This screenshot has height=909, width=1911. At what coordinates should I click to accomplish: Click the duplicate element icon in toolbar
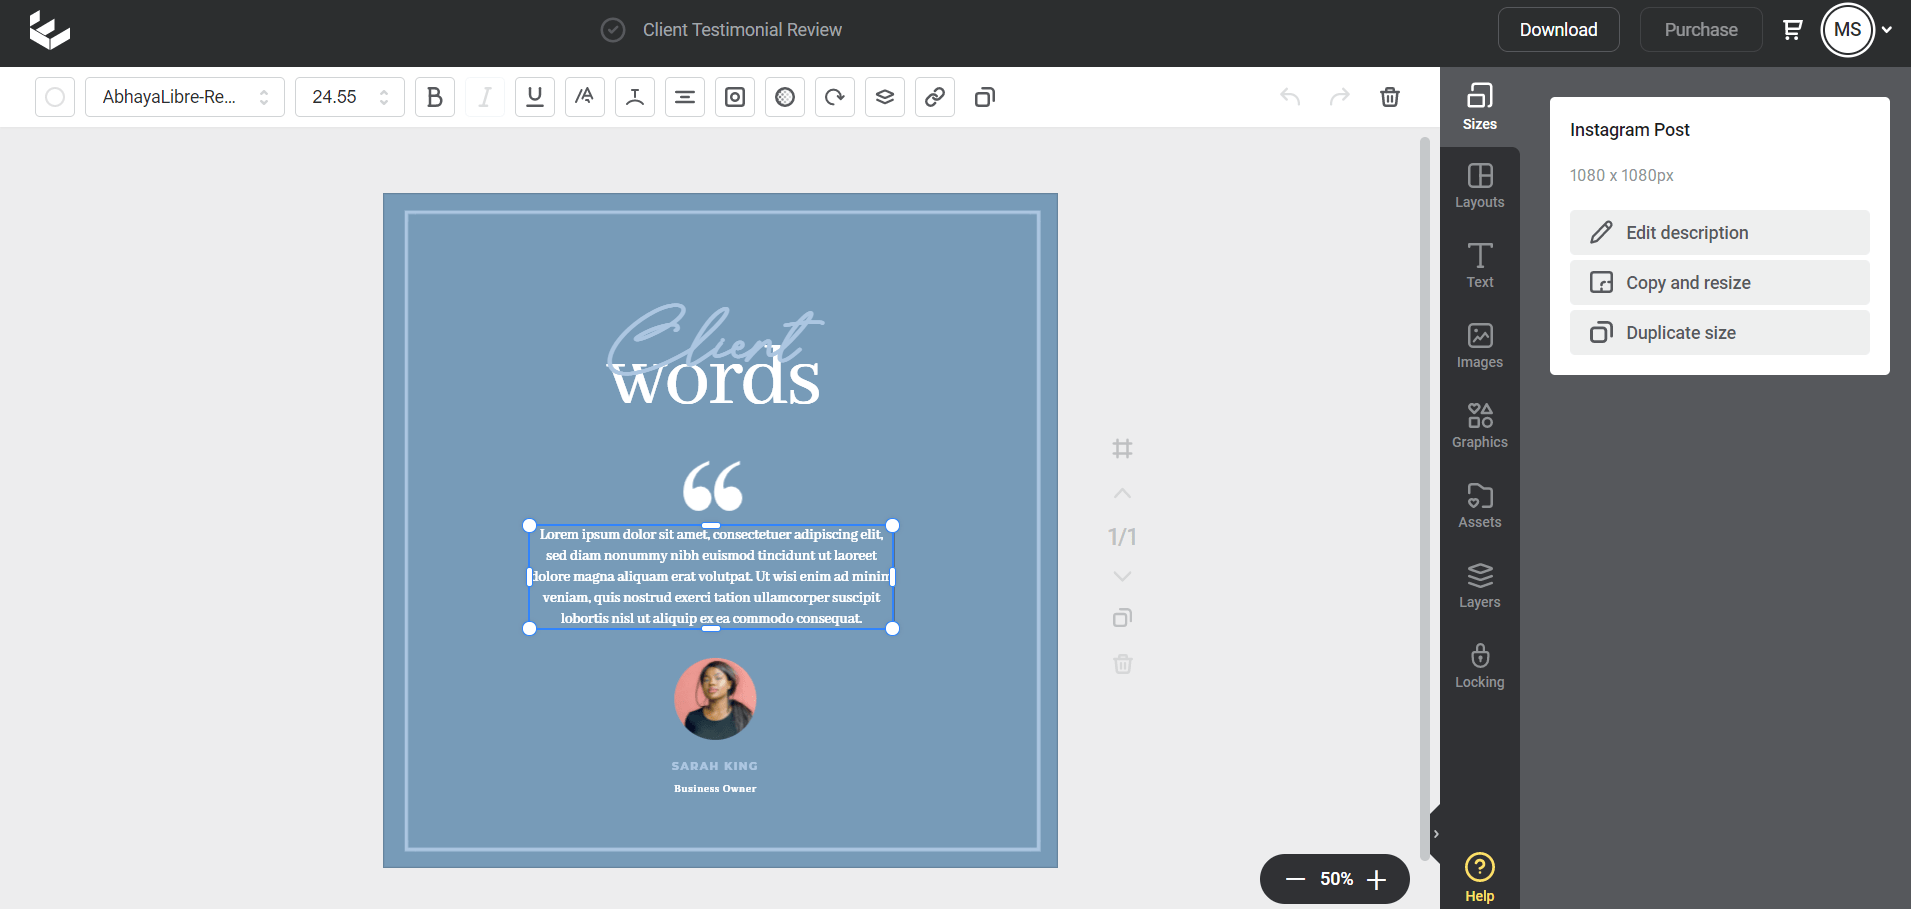point(984,97)
